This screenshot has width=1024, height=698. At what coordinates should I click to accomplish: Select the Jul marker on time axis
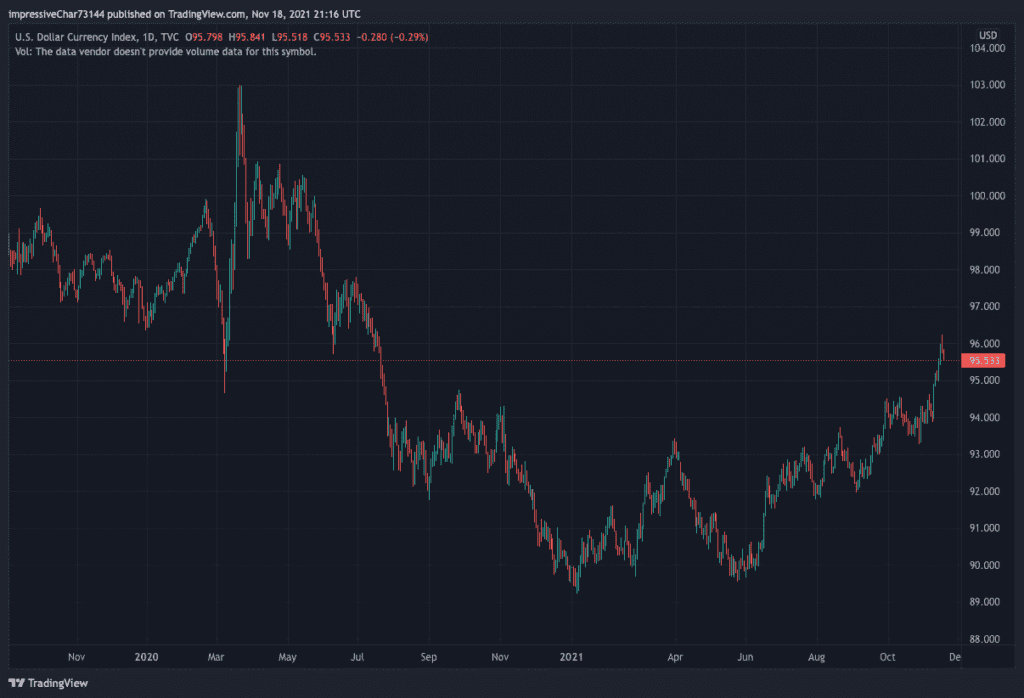pyautogui.click(x=359, y=657)
